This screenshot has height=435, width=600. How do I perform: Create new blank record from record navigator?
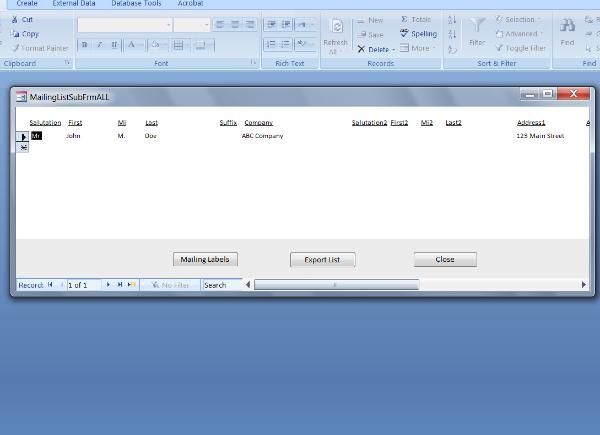coord(131,285)
